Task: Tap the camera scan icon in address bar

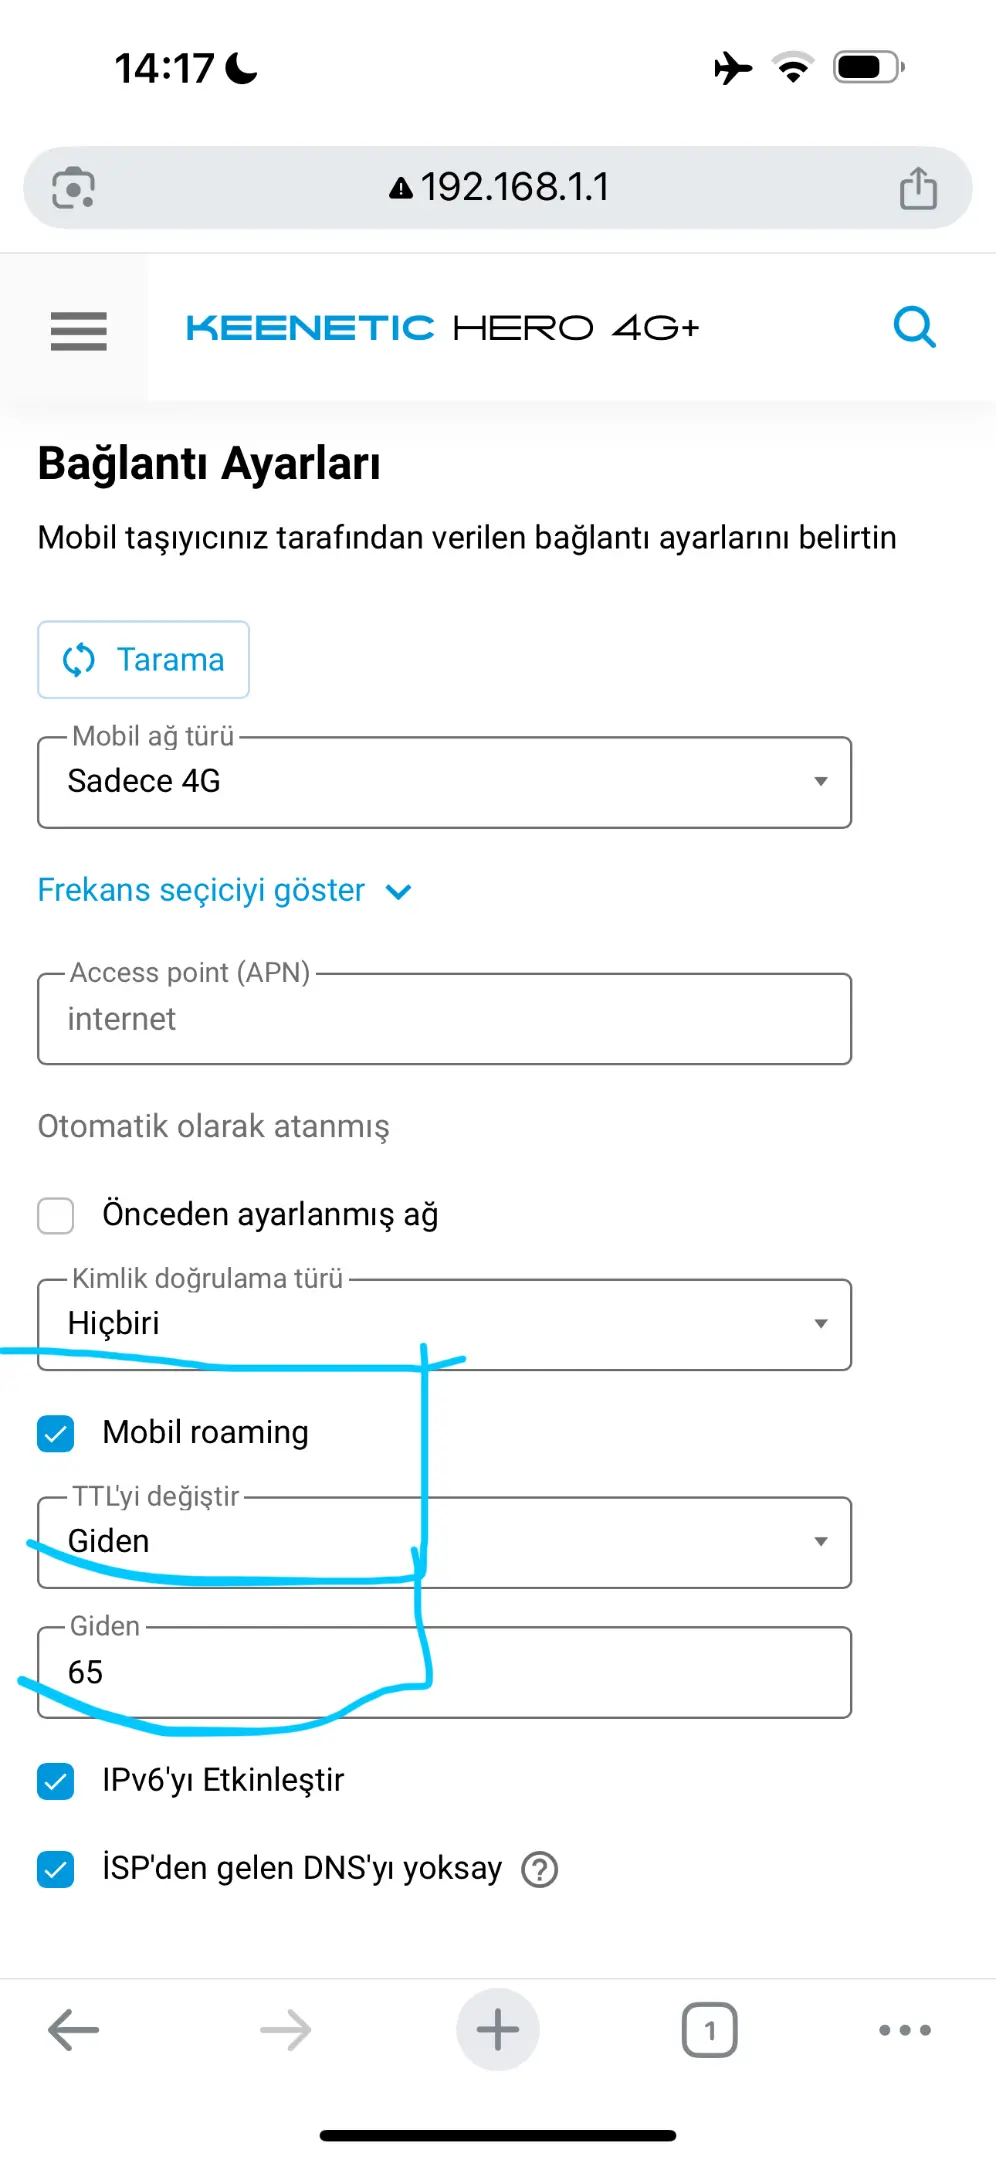Action: (74, 187)
